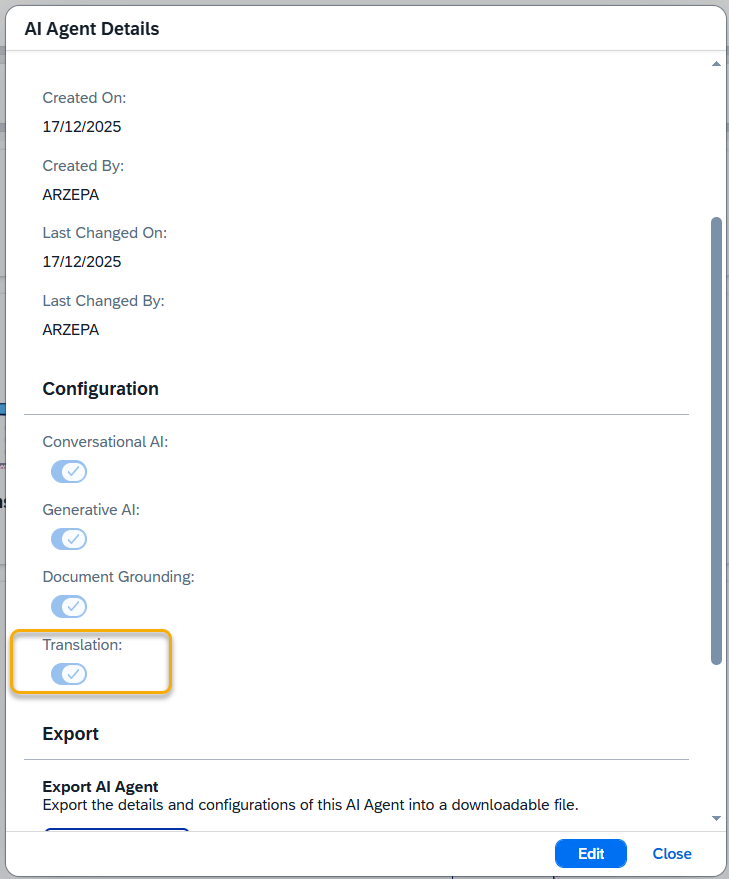
Task: Close the AI Agent Details dialog
Action: click(x=672, y=854)
